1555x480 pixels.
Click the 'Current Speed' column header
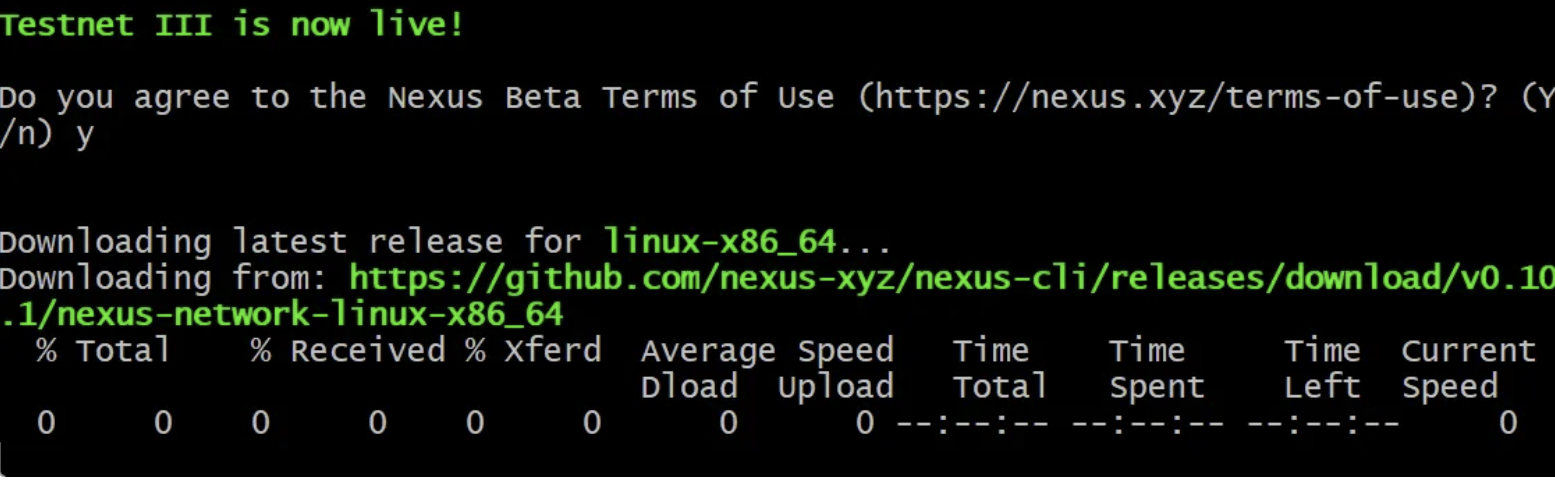click(x=1468, y=369)
